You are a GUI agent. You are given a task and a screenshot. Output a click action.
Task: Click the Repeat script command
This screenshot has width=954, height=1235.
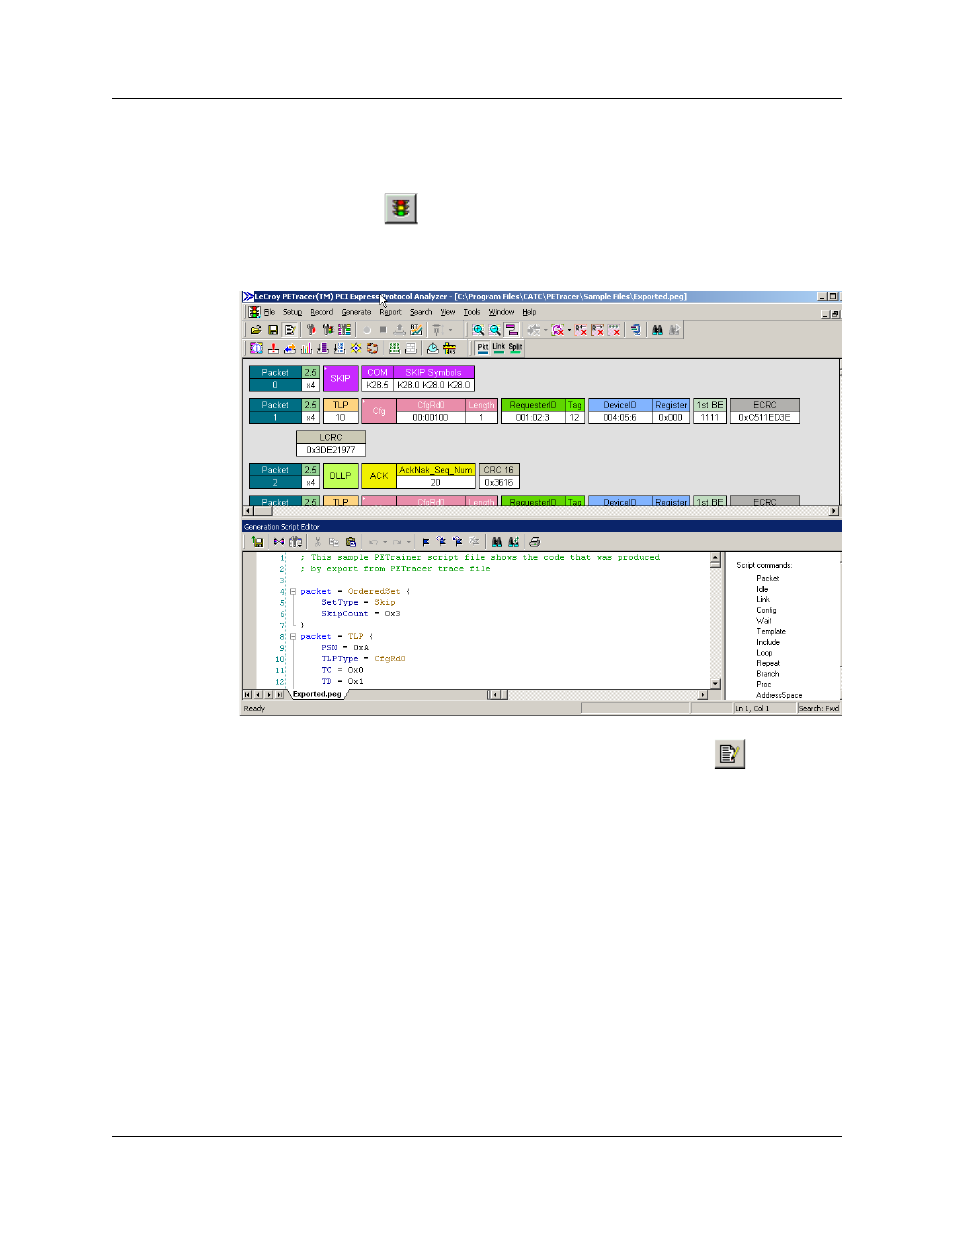point(768,663)
